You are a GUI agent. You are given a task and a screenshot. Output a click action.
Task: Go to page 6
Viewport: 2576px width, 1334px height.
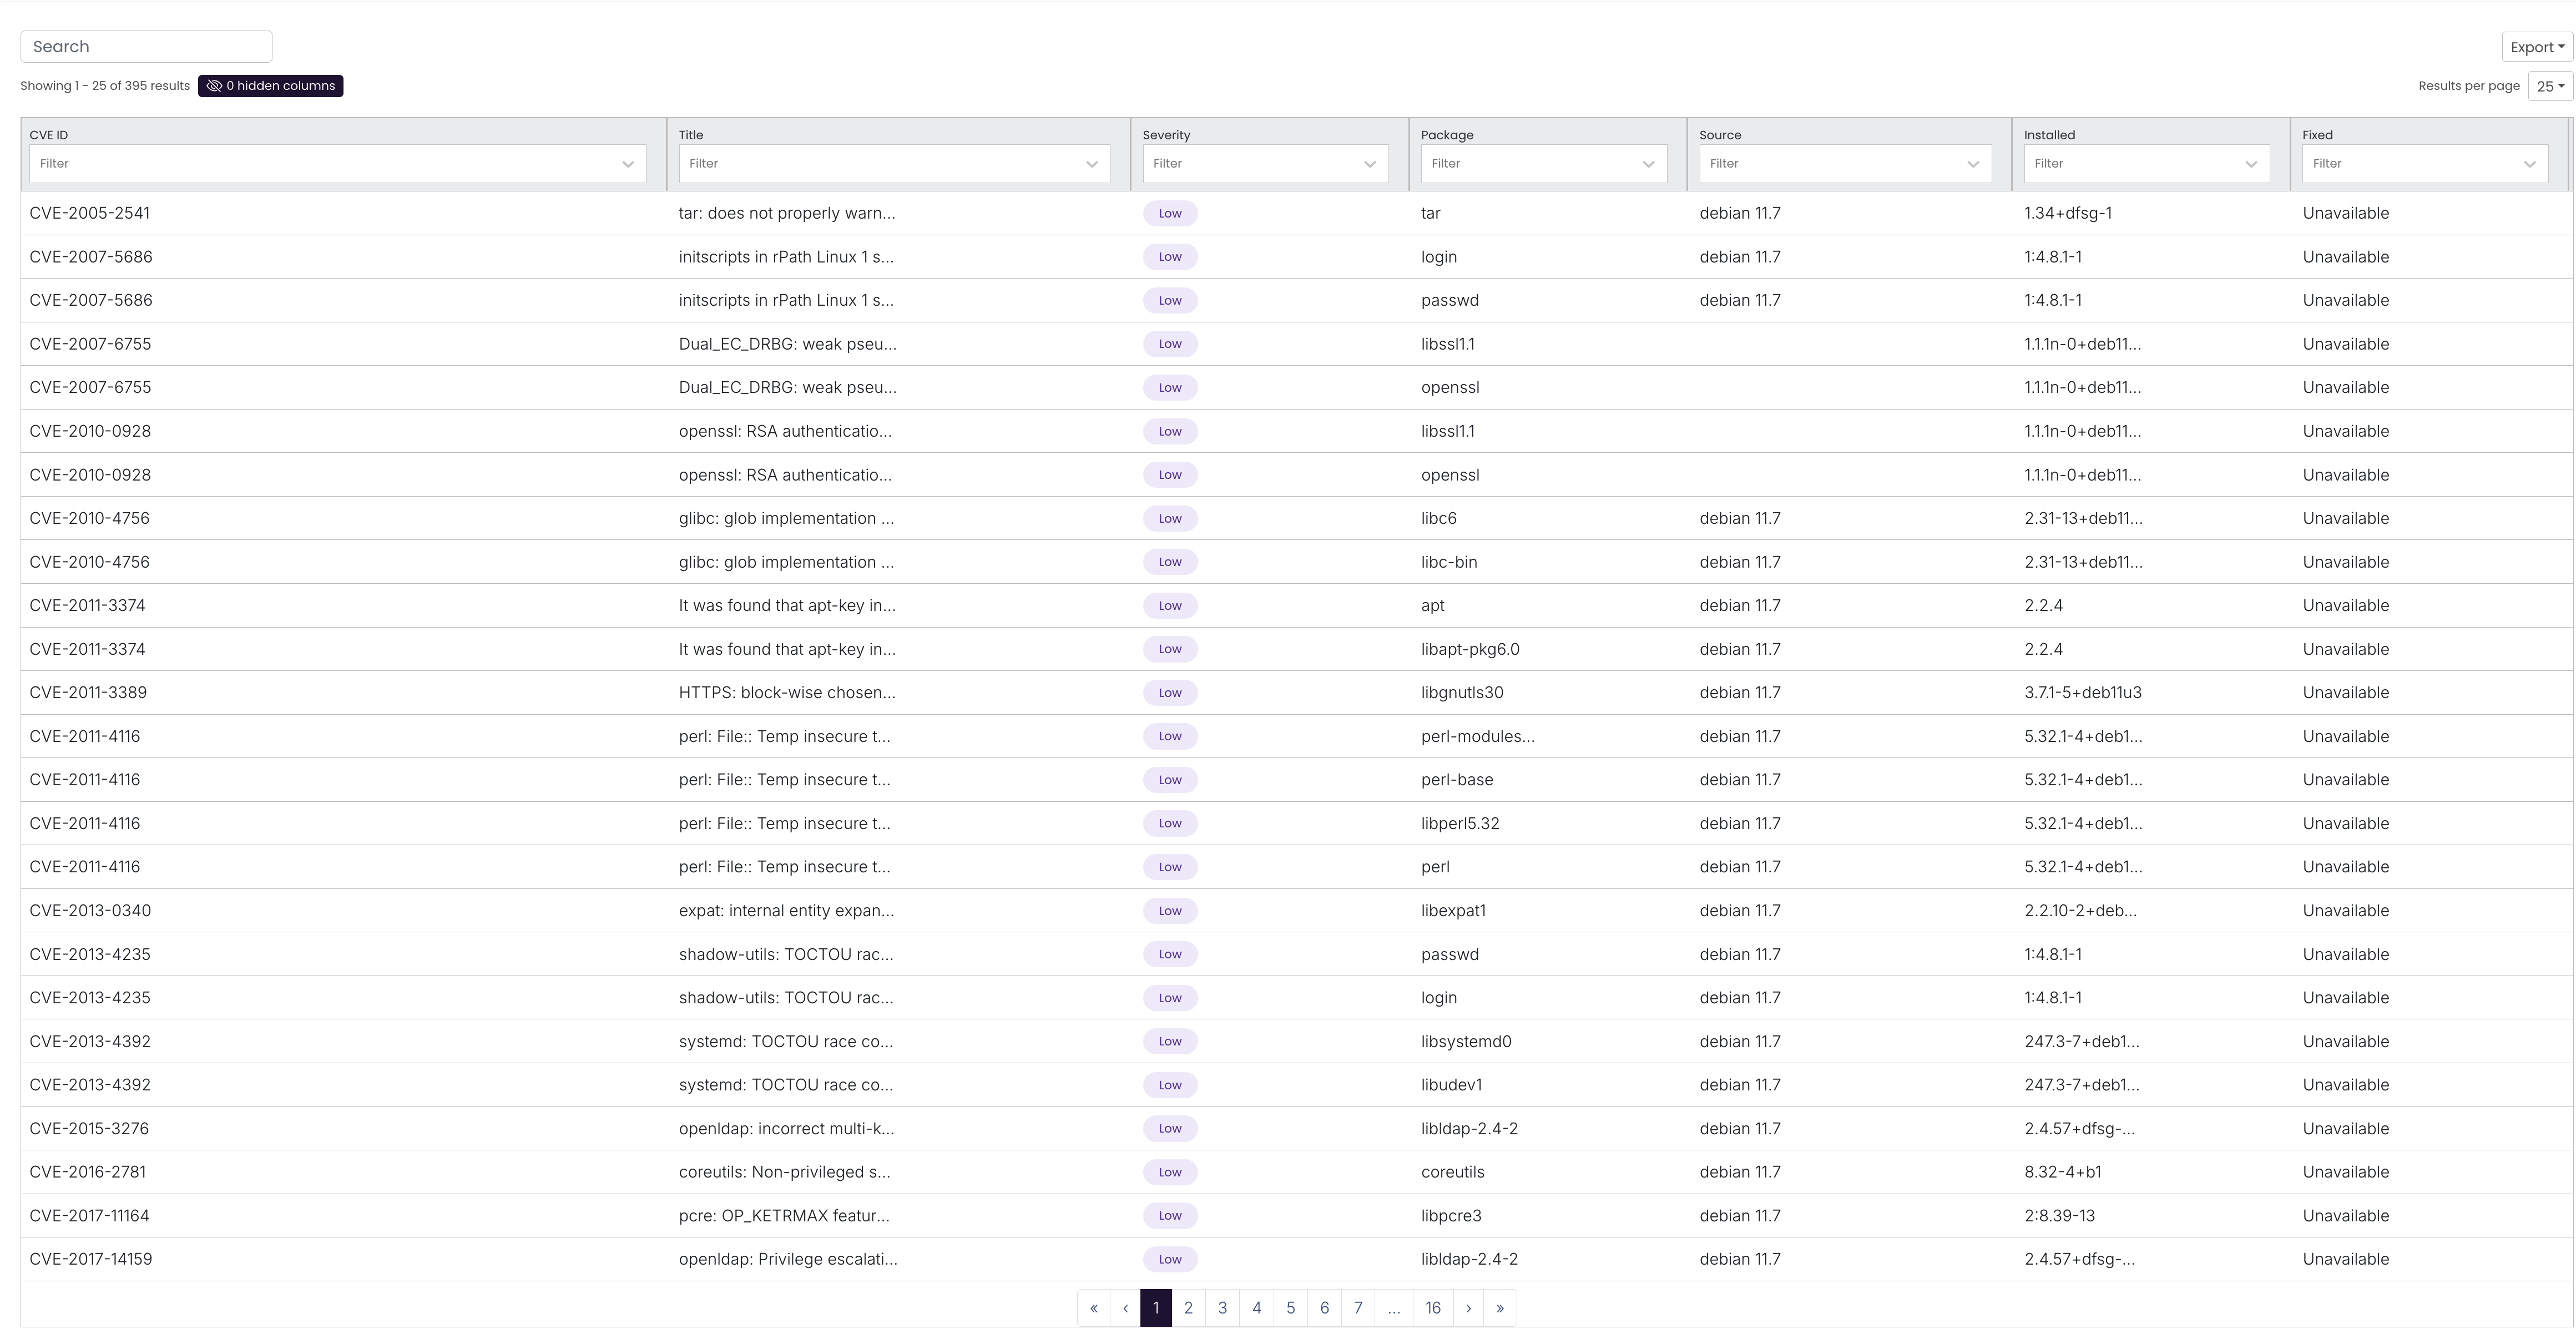pyautogui.click(x=1325, y=1308)
